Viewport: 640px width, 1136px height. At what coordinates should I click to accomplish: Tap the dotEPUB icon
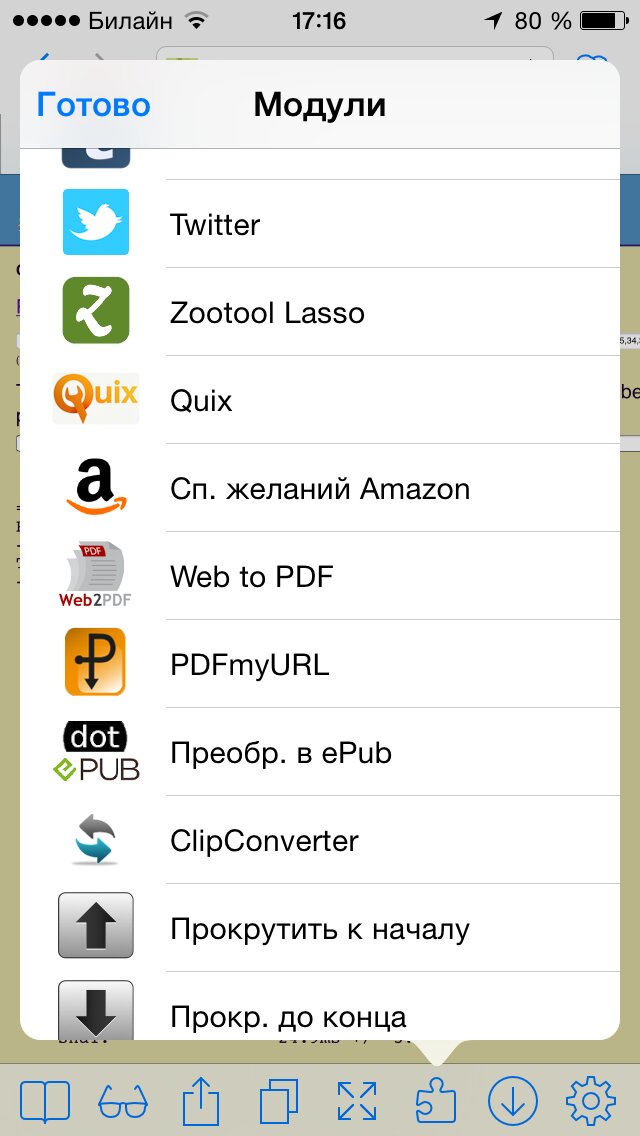click(96, 751)
